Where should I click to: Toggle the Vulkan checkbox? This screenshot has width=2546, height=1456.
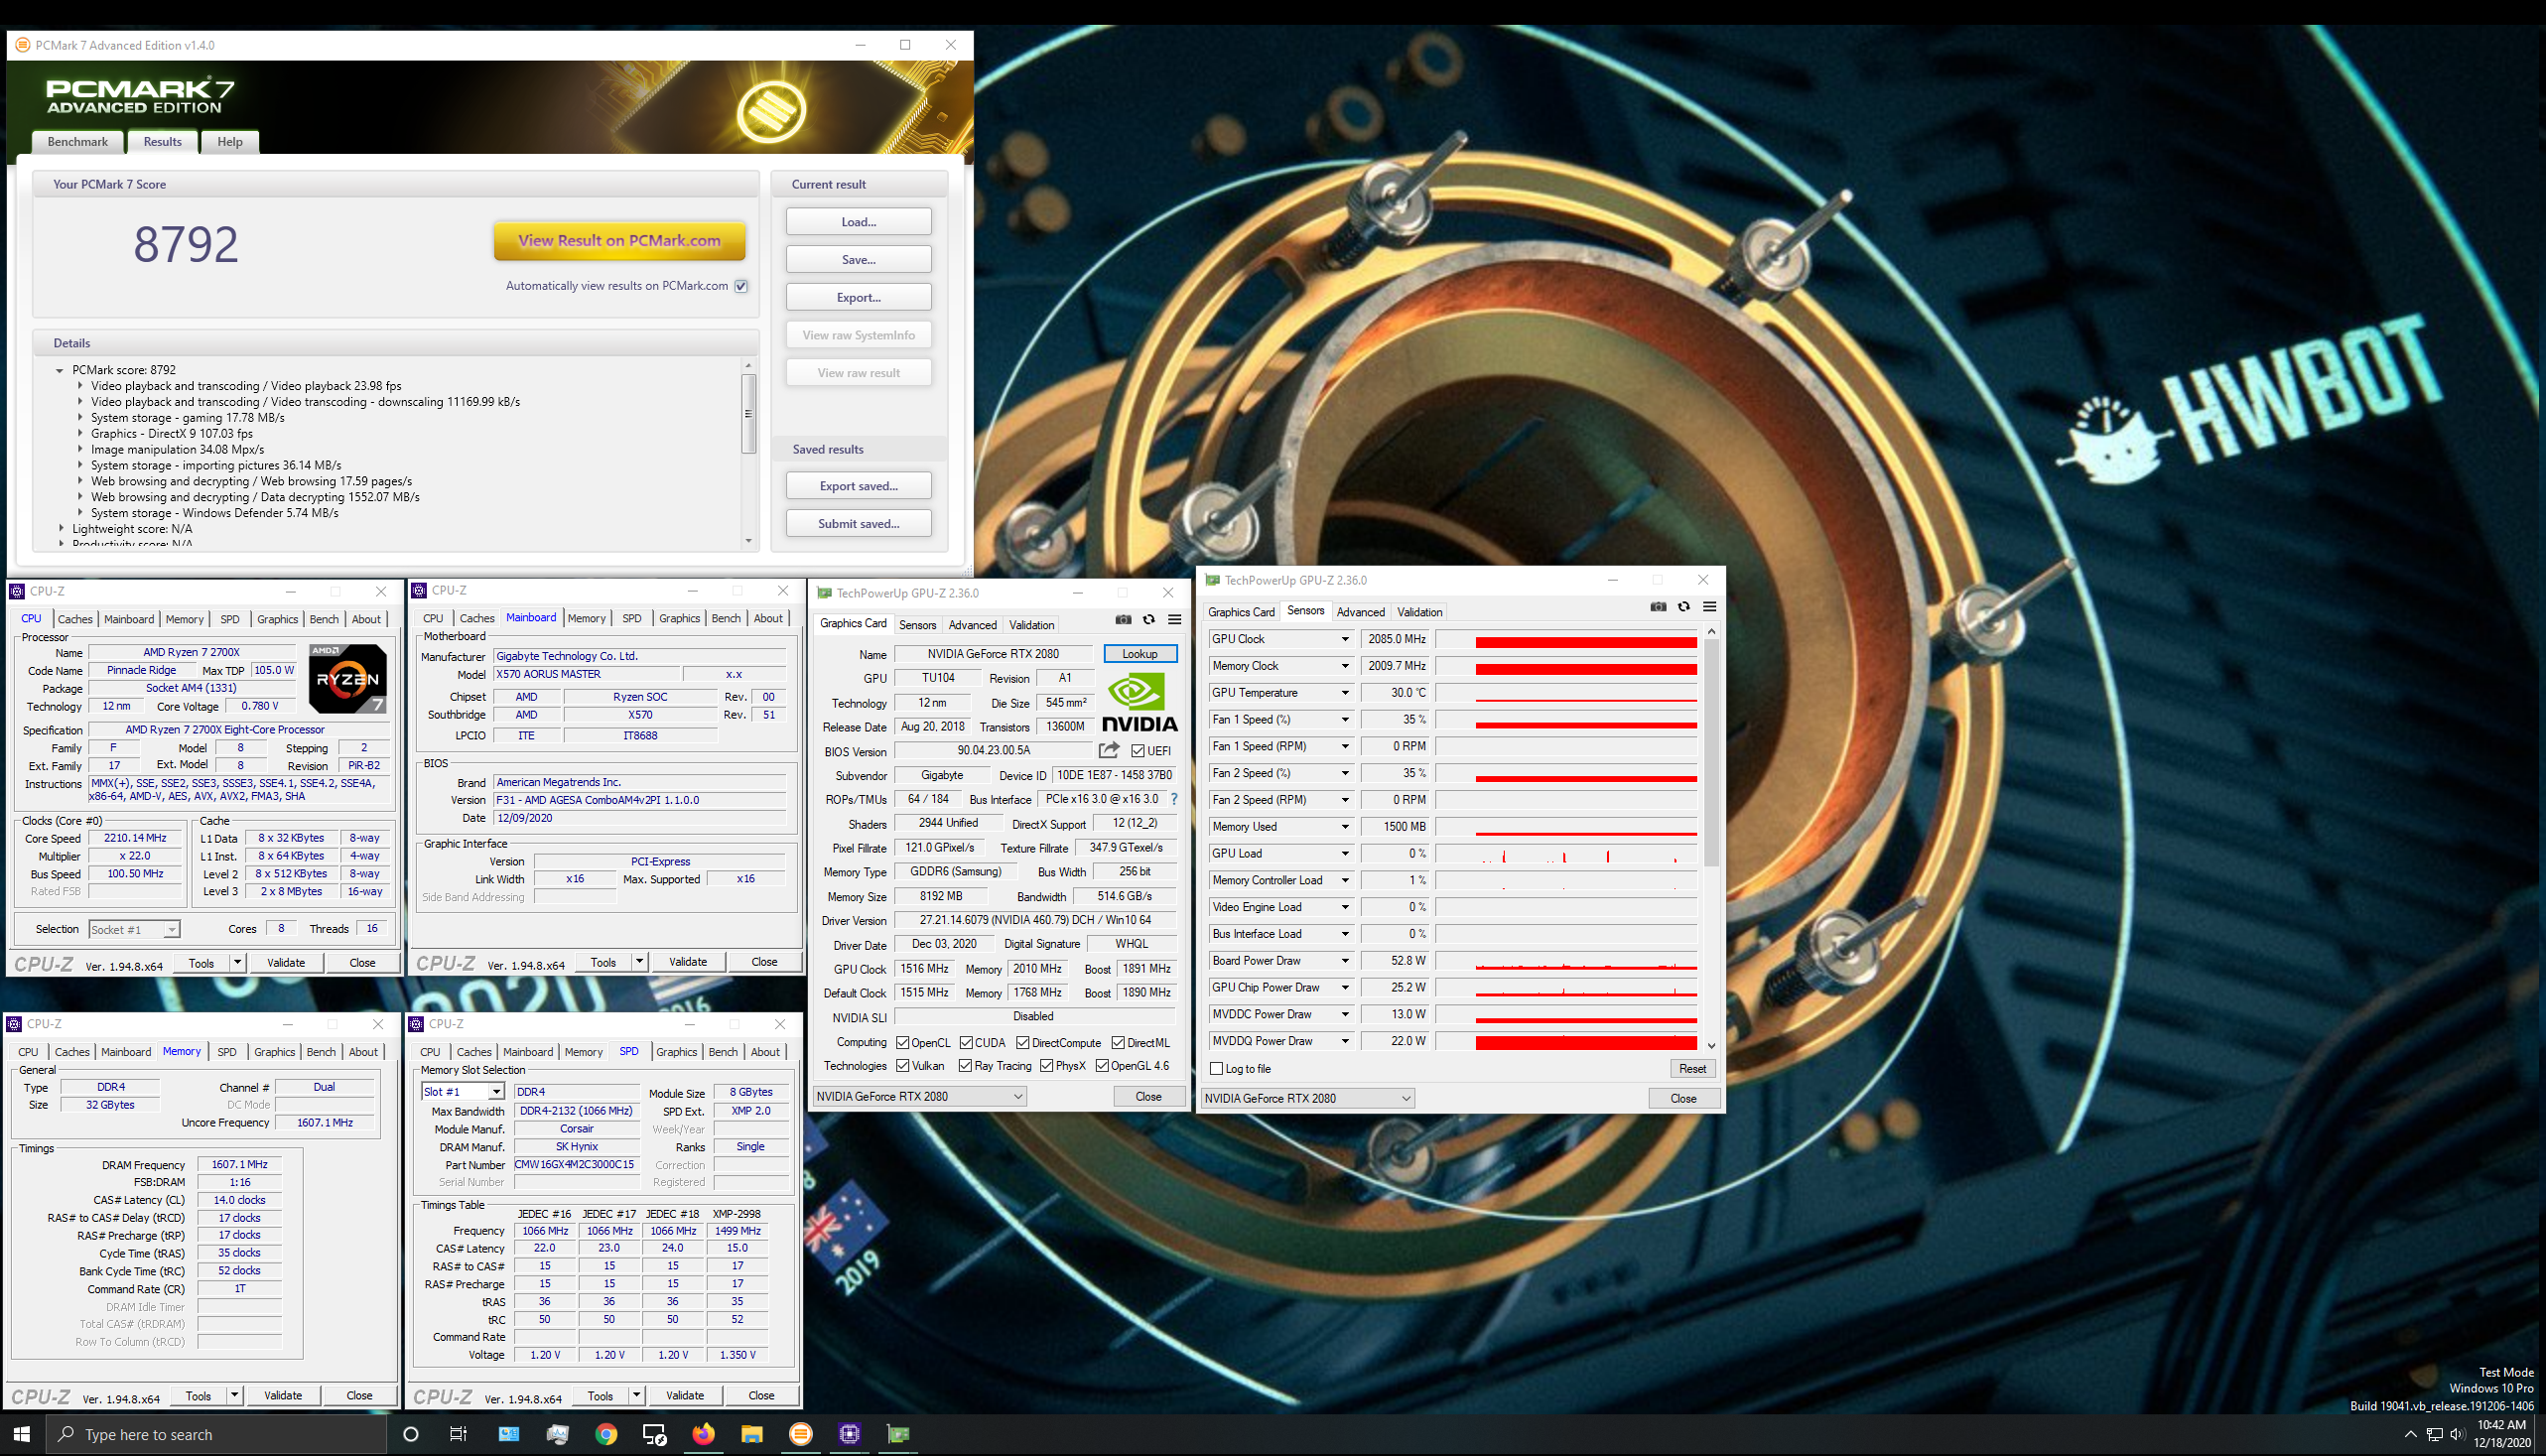pos(903,1066)
